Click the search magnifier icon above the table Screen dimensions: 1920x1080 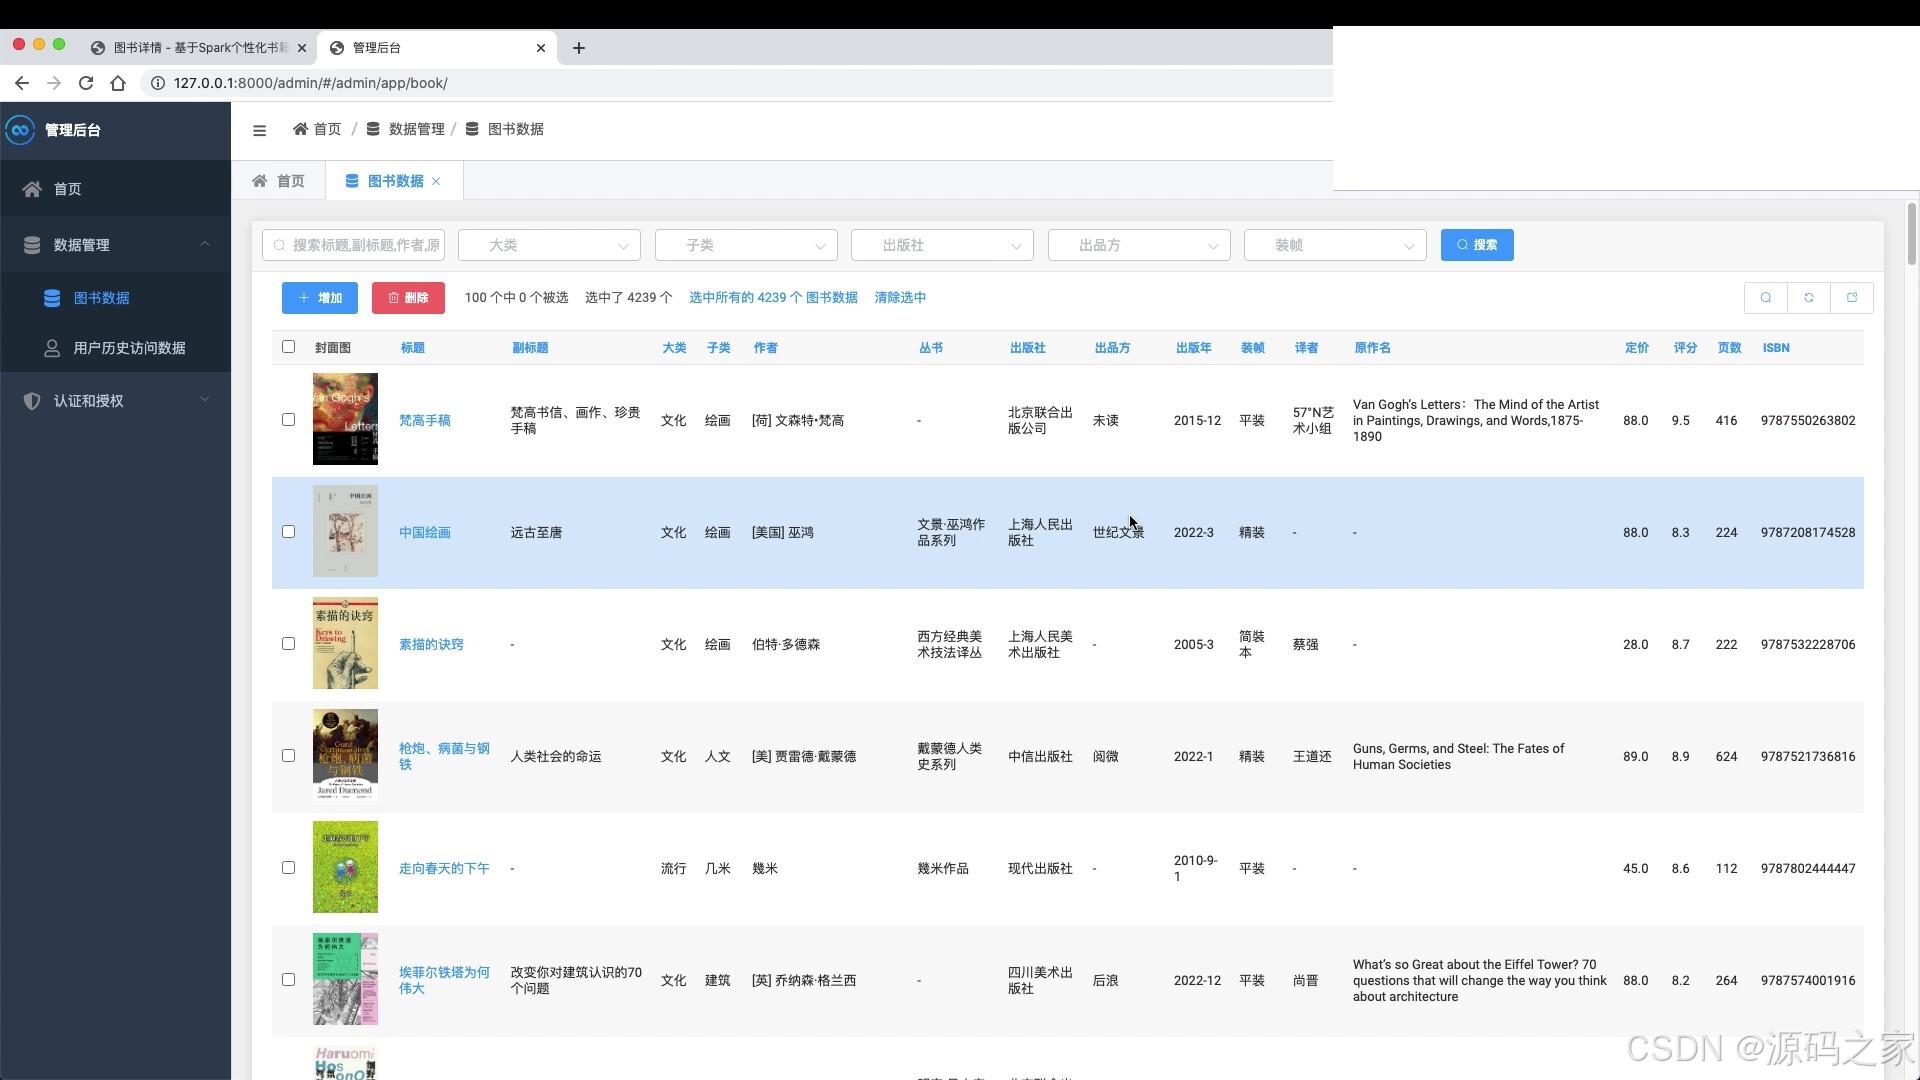coord(1766,297)
